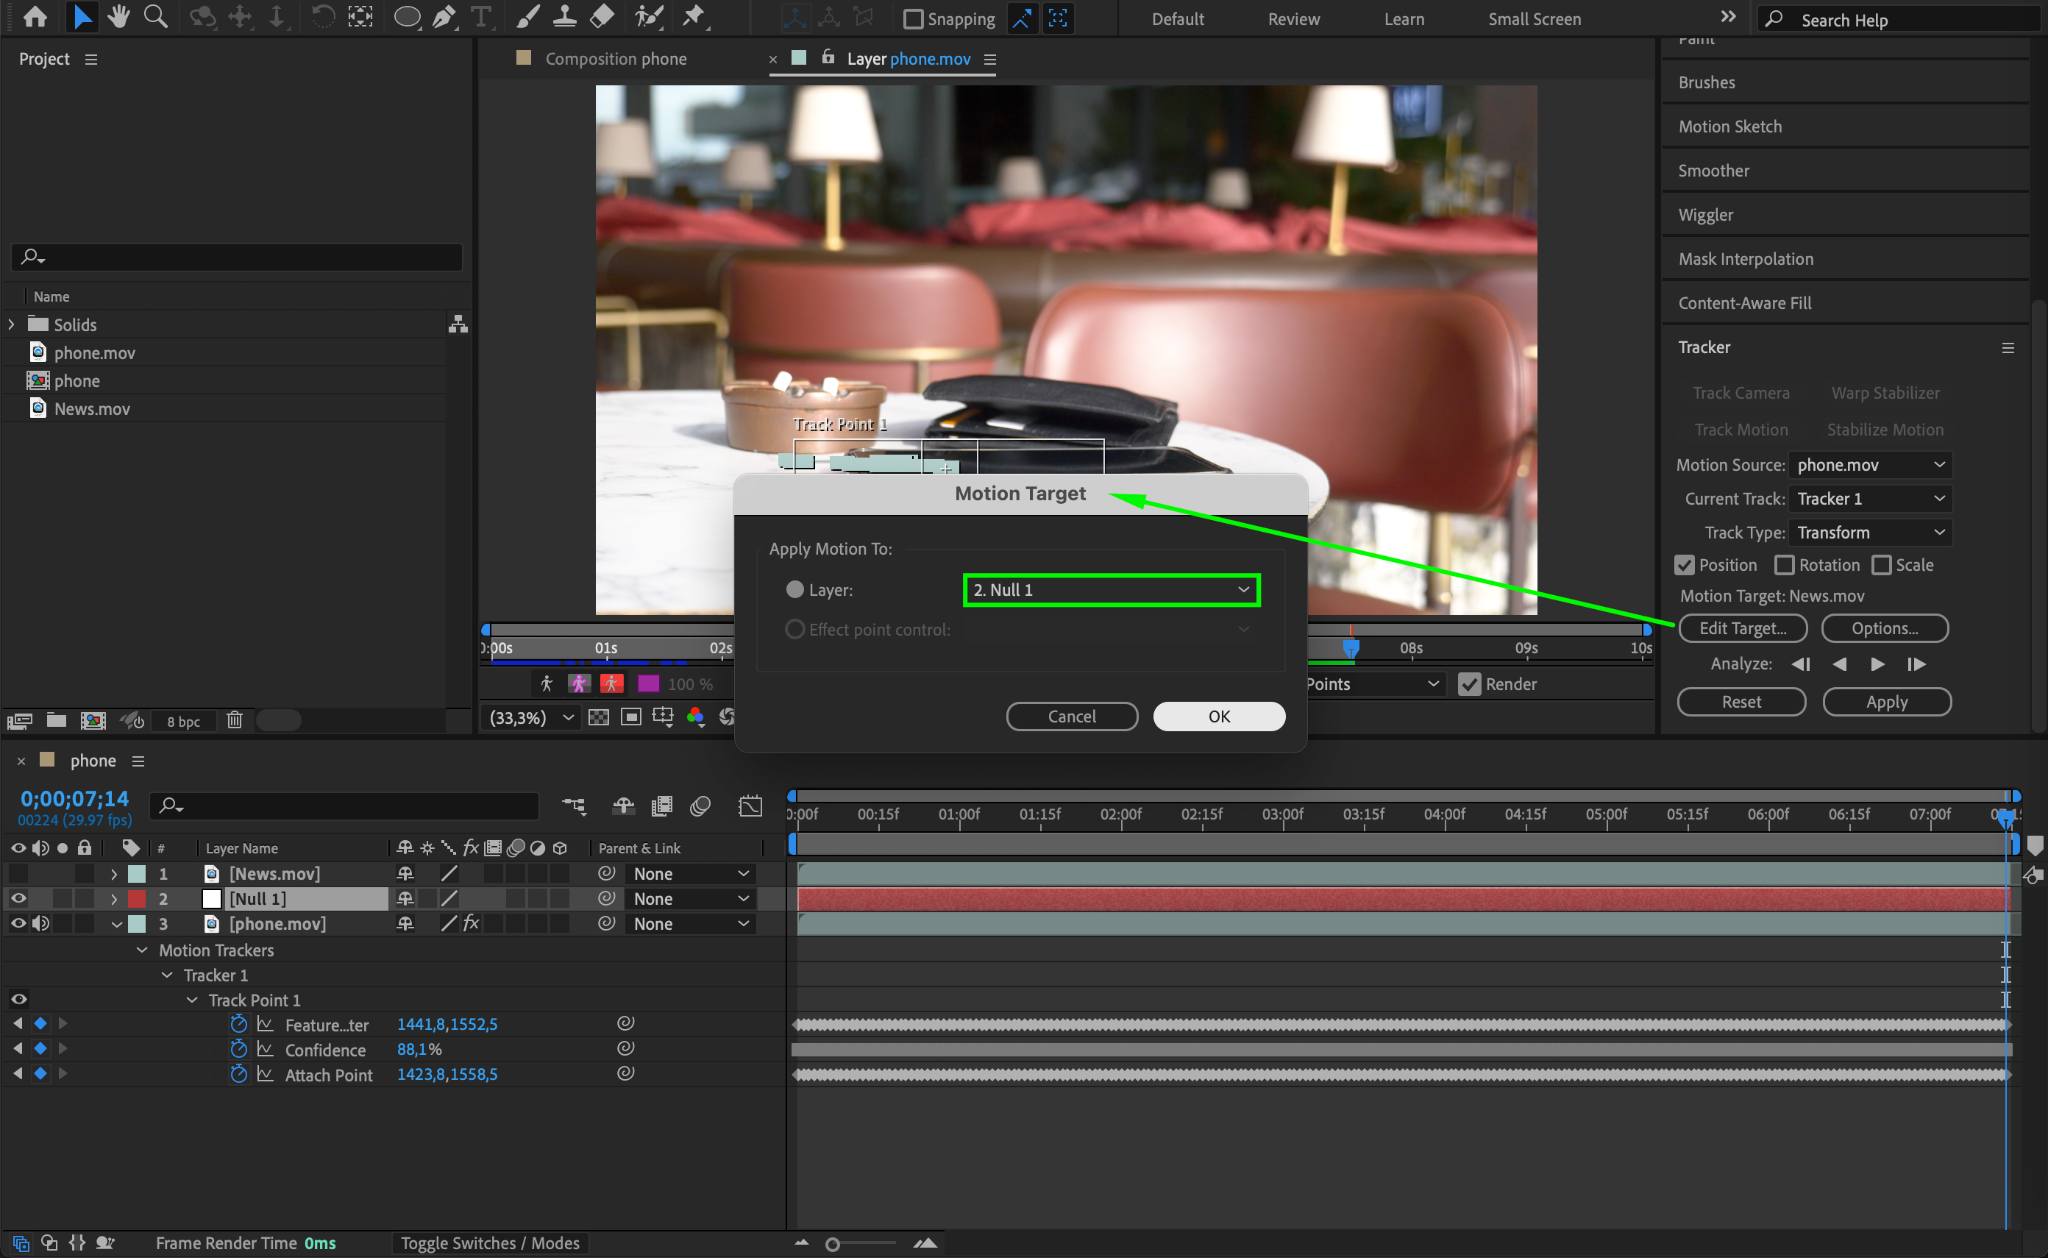Activate the Eraser tool

click(x=602, y=17)
